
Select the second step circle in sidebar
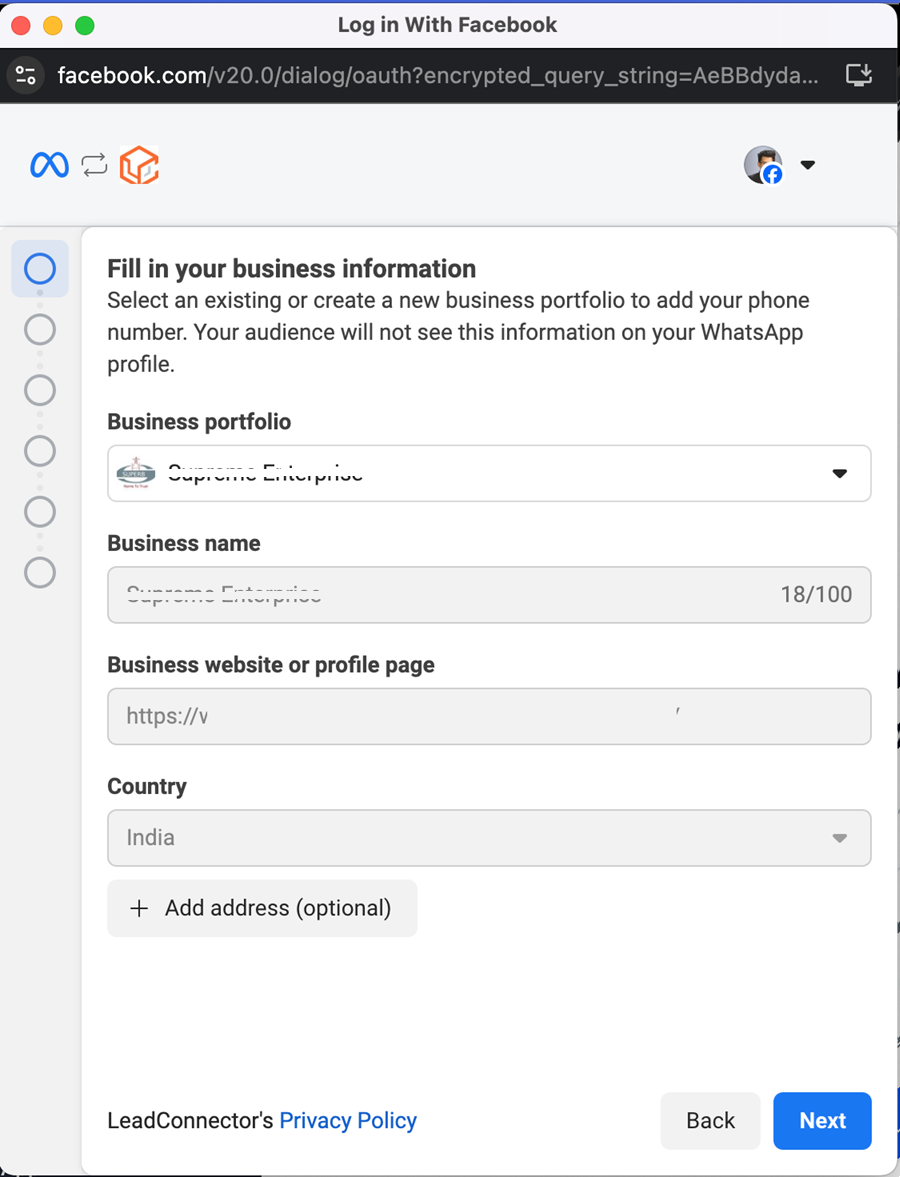40,330
